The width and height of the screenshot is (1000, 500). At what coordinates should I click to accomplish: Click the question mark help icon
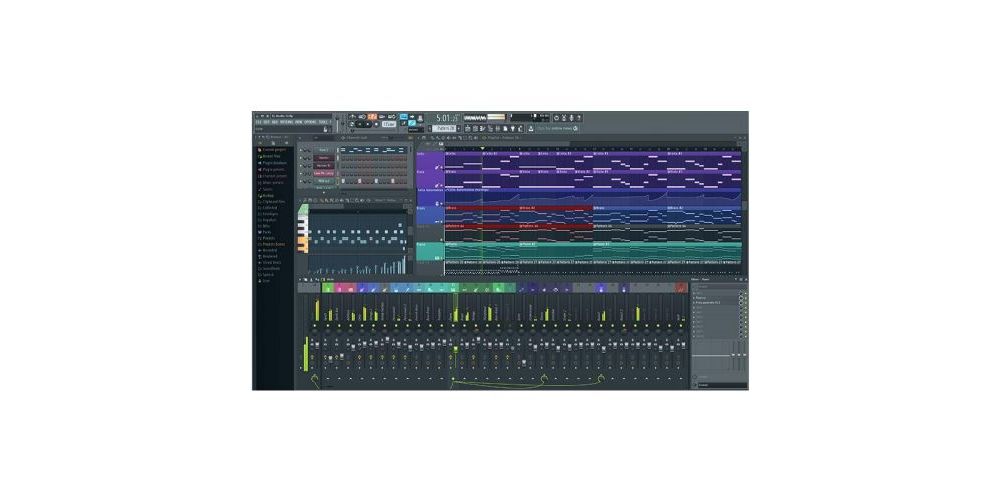[x=579, y=118]
